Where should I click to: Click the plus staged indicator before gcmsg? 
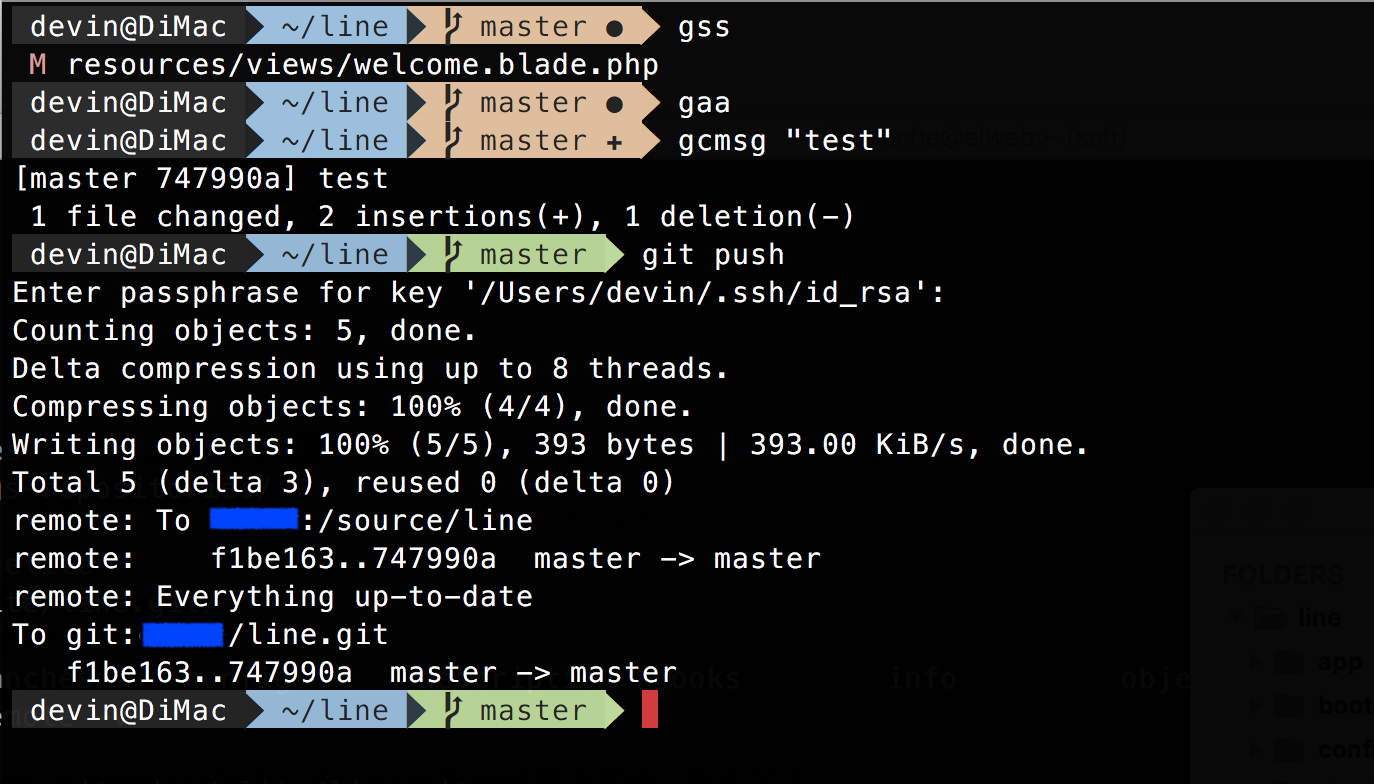coord(614,142)
